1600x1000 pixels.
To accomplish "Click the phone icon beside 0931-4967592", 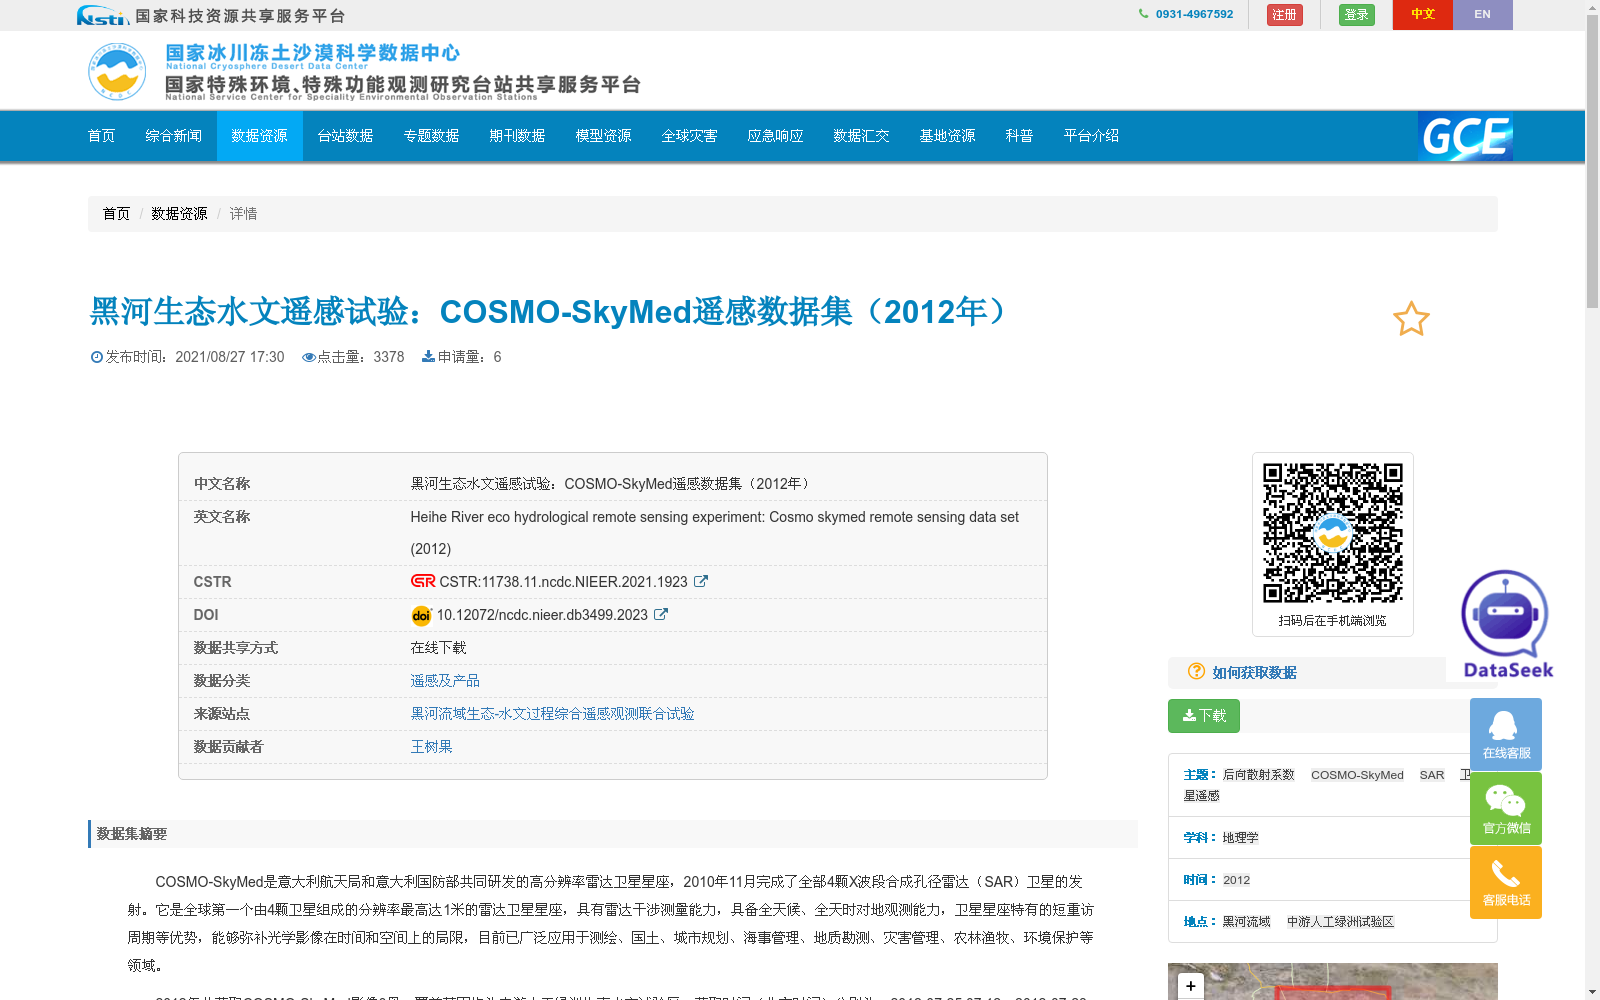I will 1143,14.
